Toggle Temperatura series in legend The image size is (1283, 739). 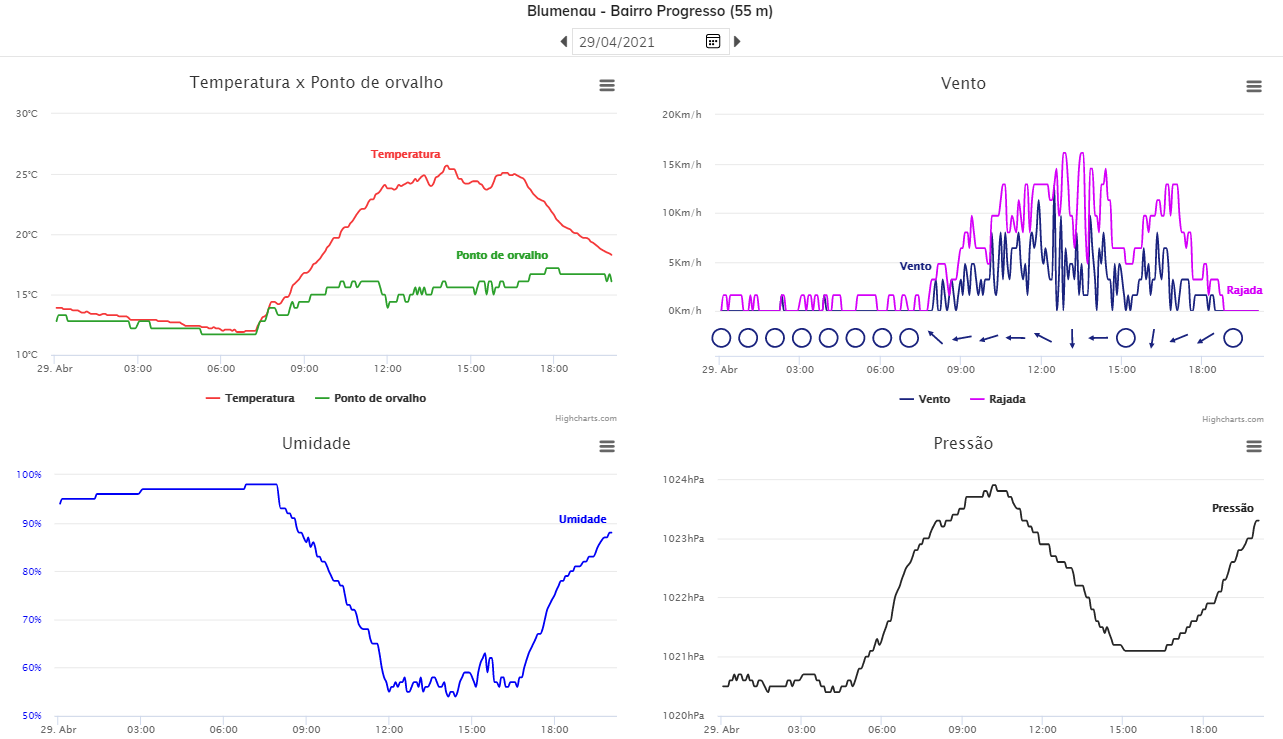tap(251, 398)
